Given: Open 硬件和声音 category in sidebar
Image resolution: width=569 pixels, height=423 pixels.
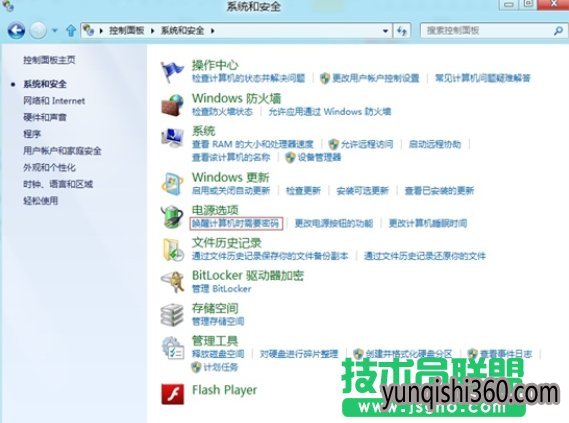Looking at the screenshot, I should [45, 117].
